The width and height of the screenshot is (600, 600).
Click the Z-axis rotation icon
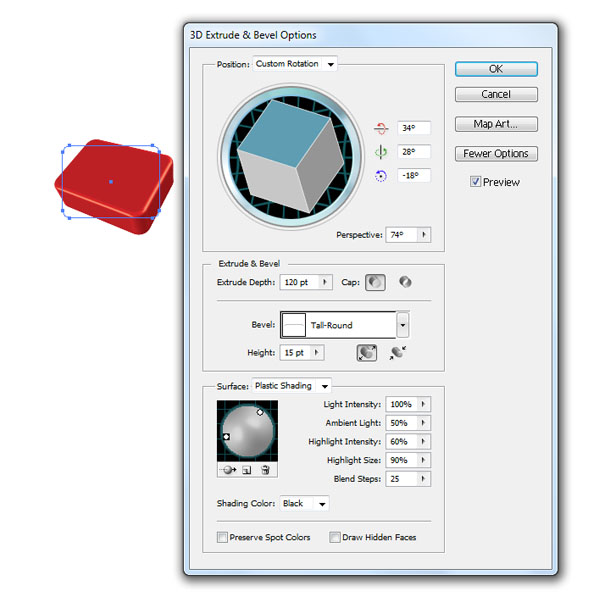pos(380,176)
